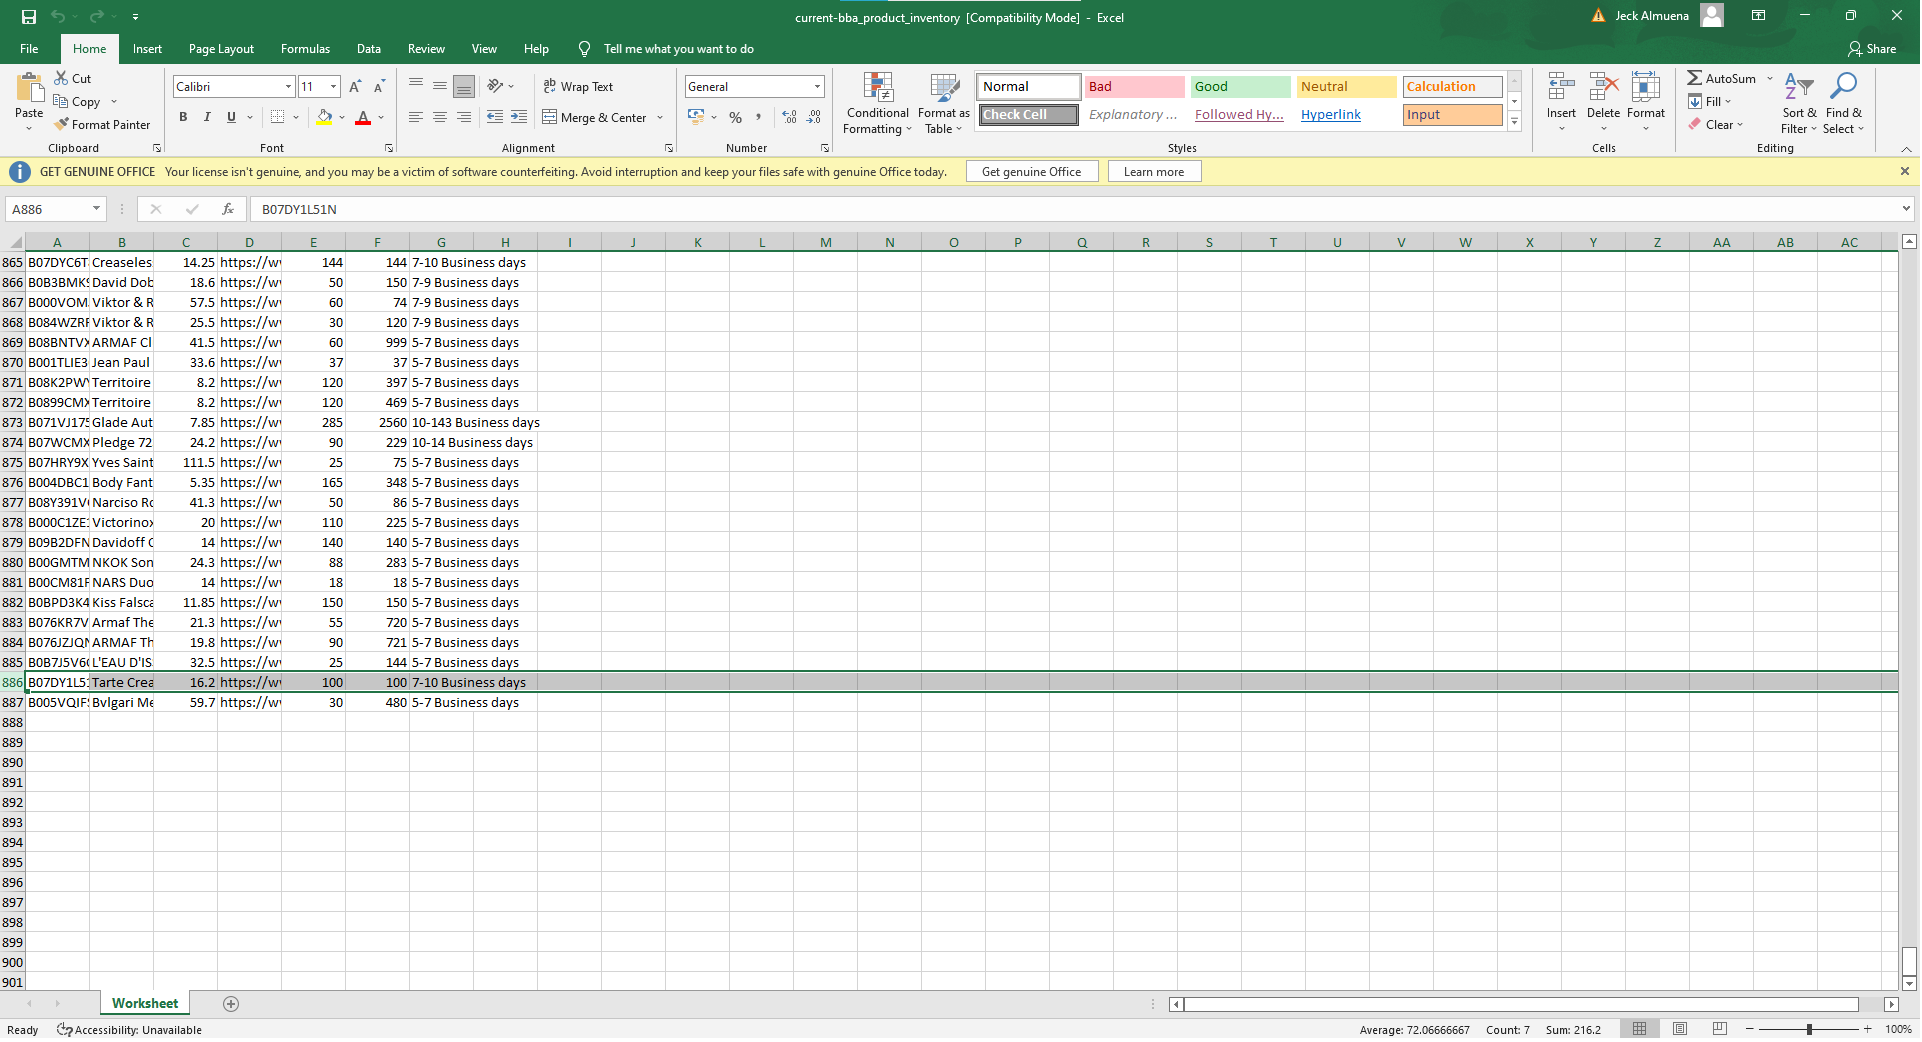Apply the Bad cell style
This screenshot has width=1922, height=1042.
[x=1135, y=87]
